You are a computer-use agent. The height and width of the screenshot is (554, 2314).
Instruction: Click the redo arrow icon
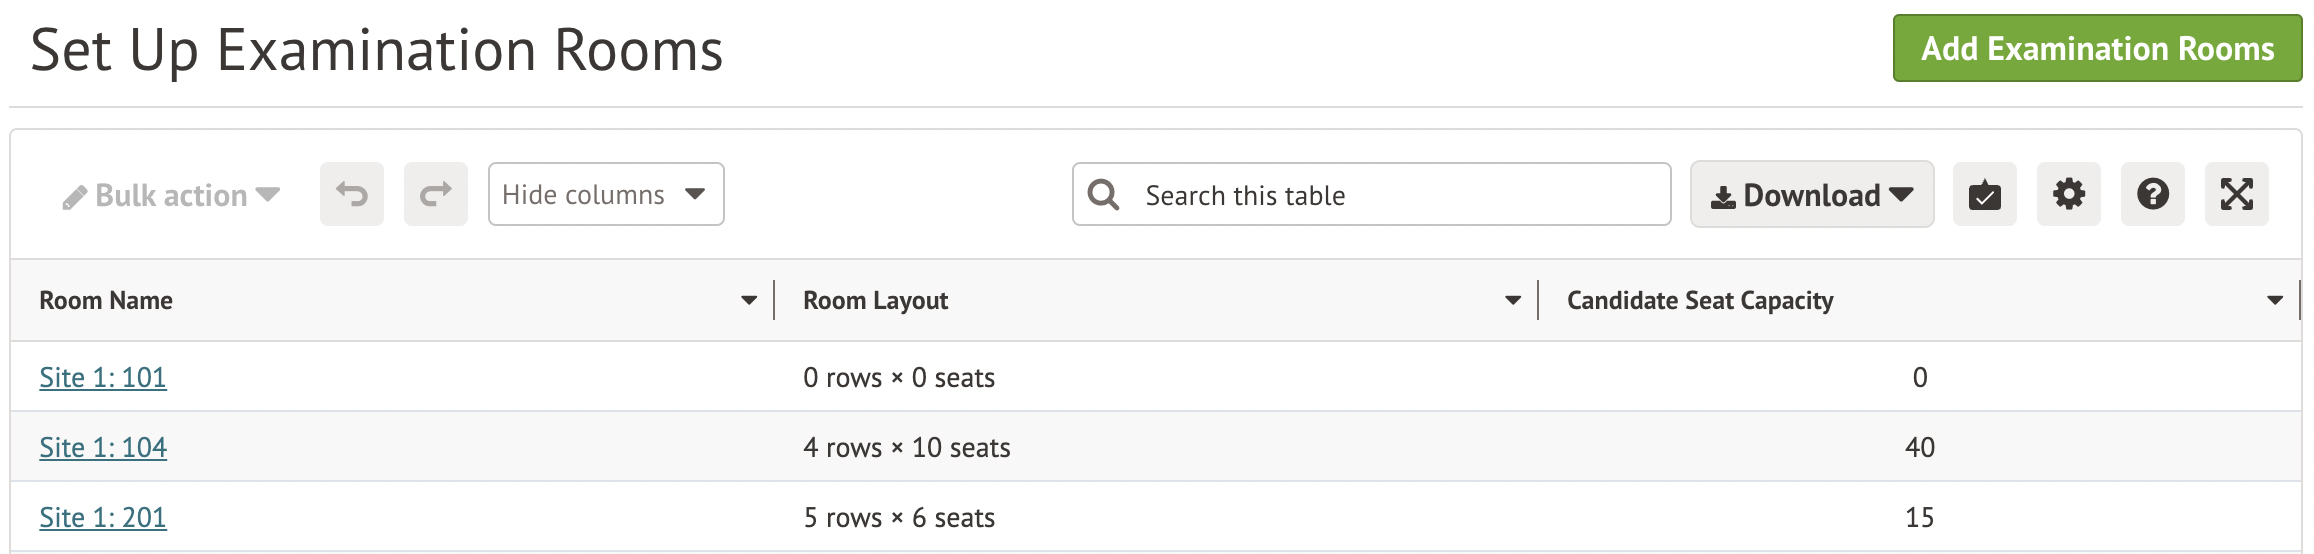436,194
